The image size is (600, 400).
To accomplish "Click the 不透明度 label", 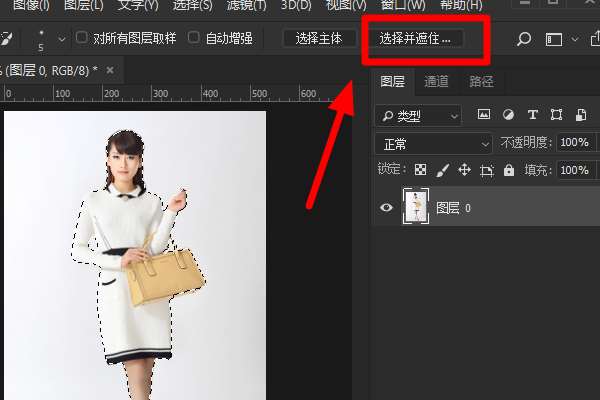I will coord(526,143).
